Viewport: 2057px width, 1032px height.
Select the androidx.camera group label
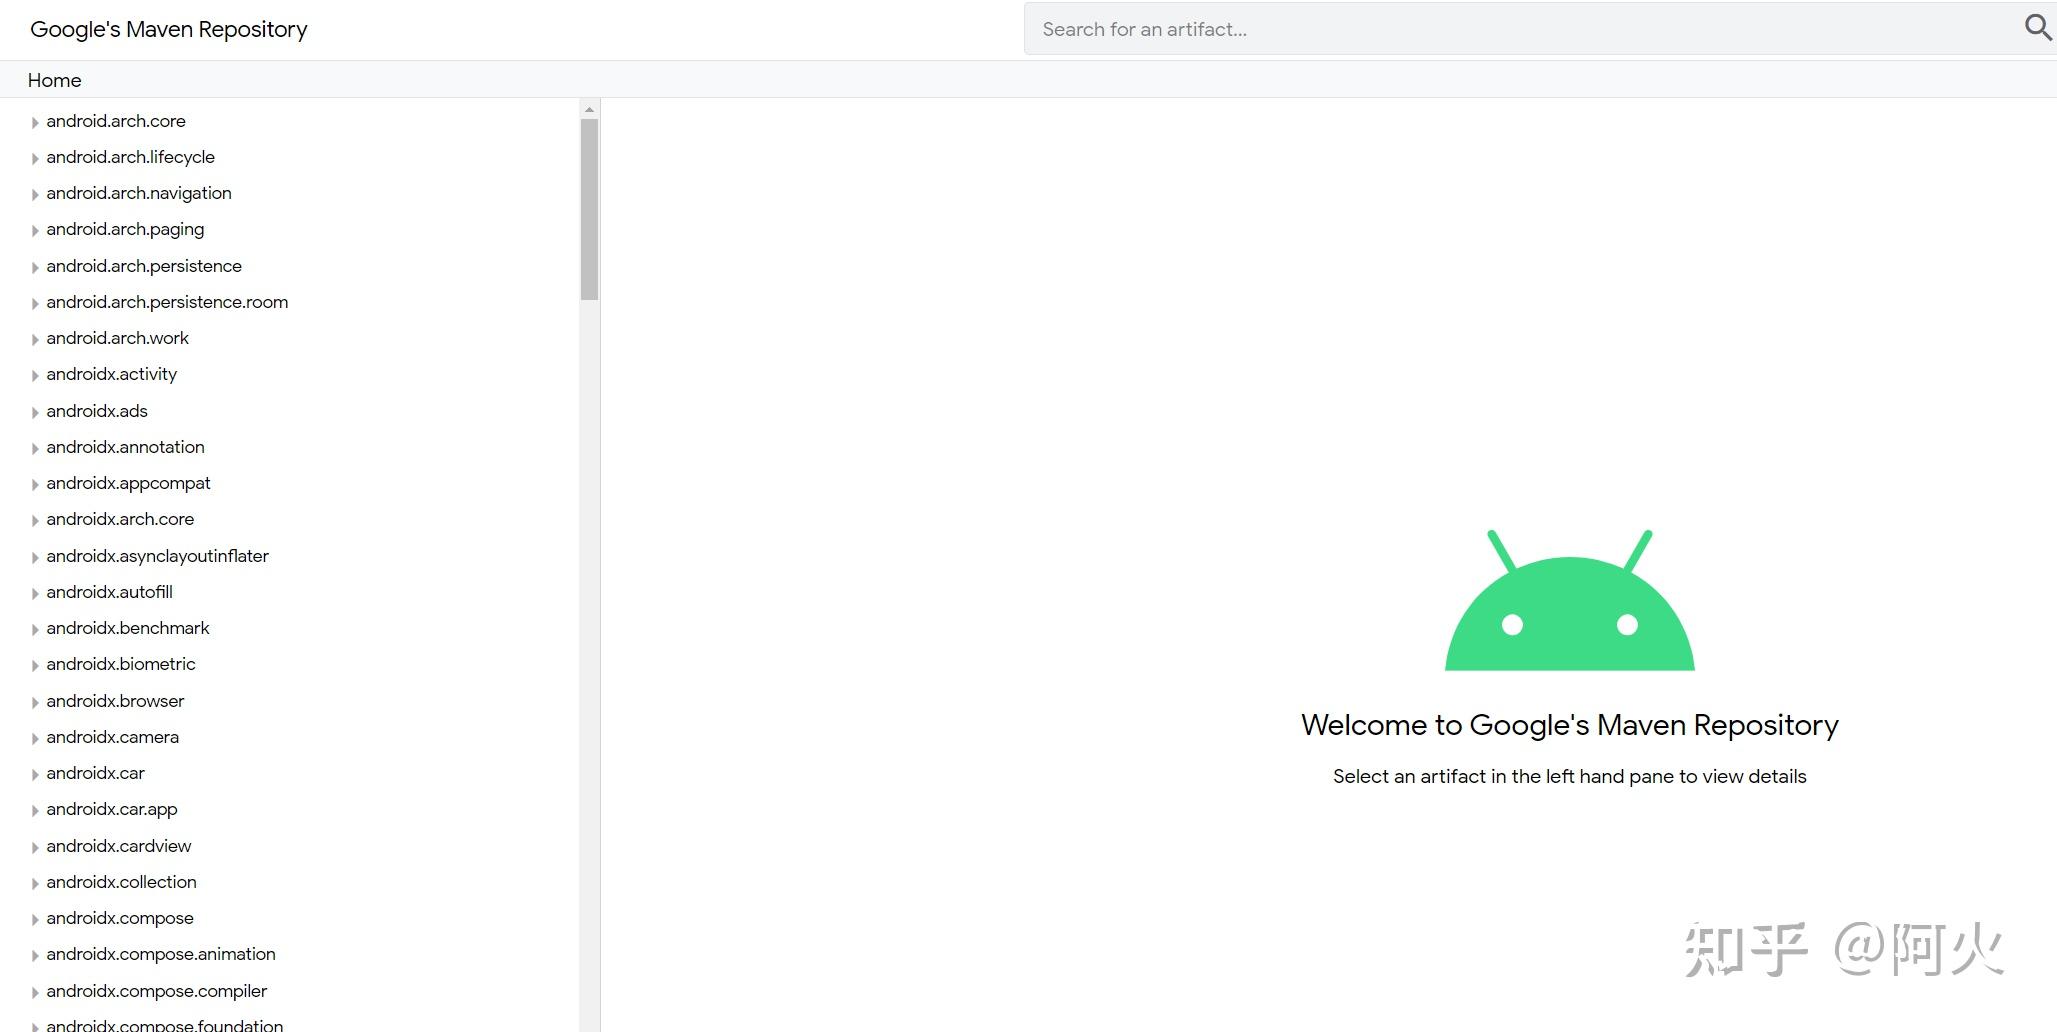click(112, 737)
